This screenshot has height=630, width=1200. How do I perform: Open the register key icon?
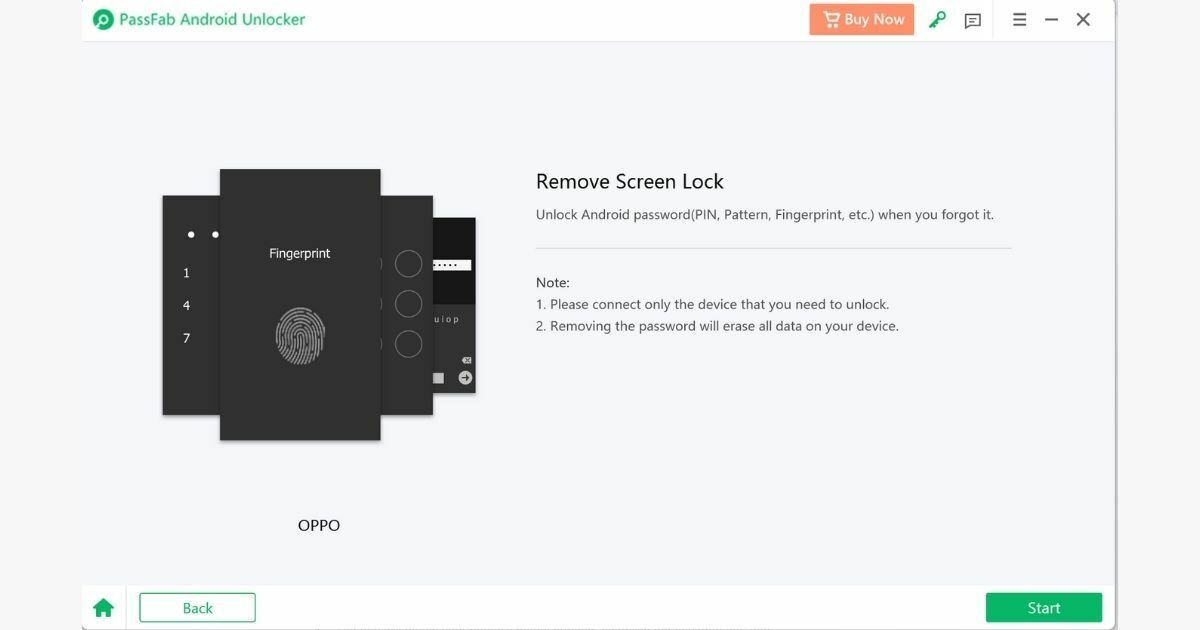[x=937, y=20]
